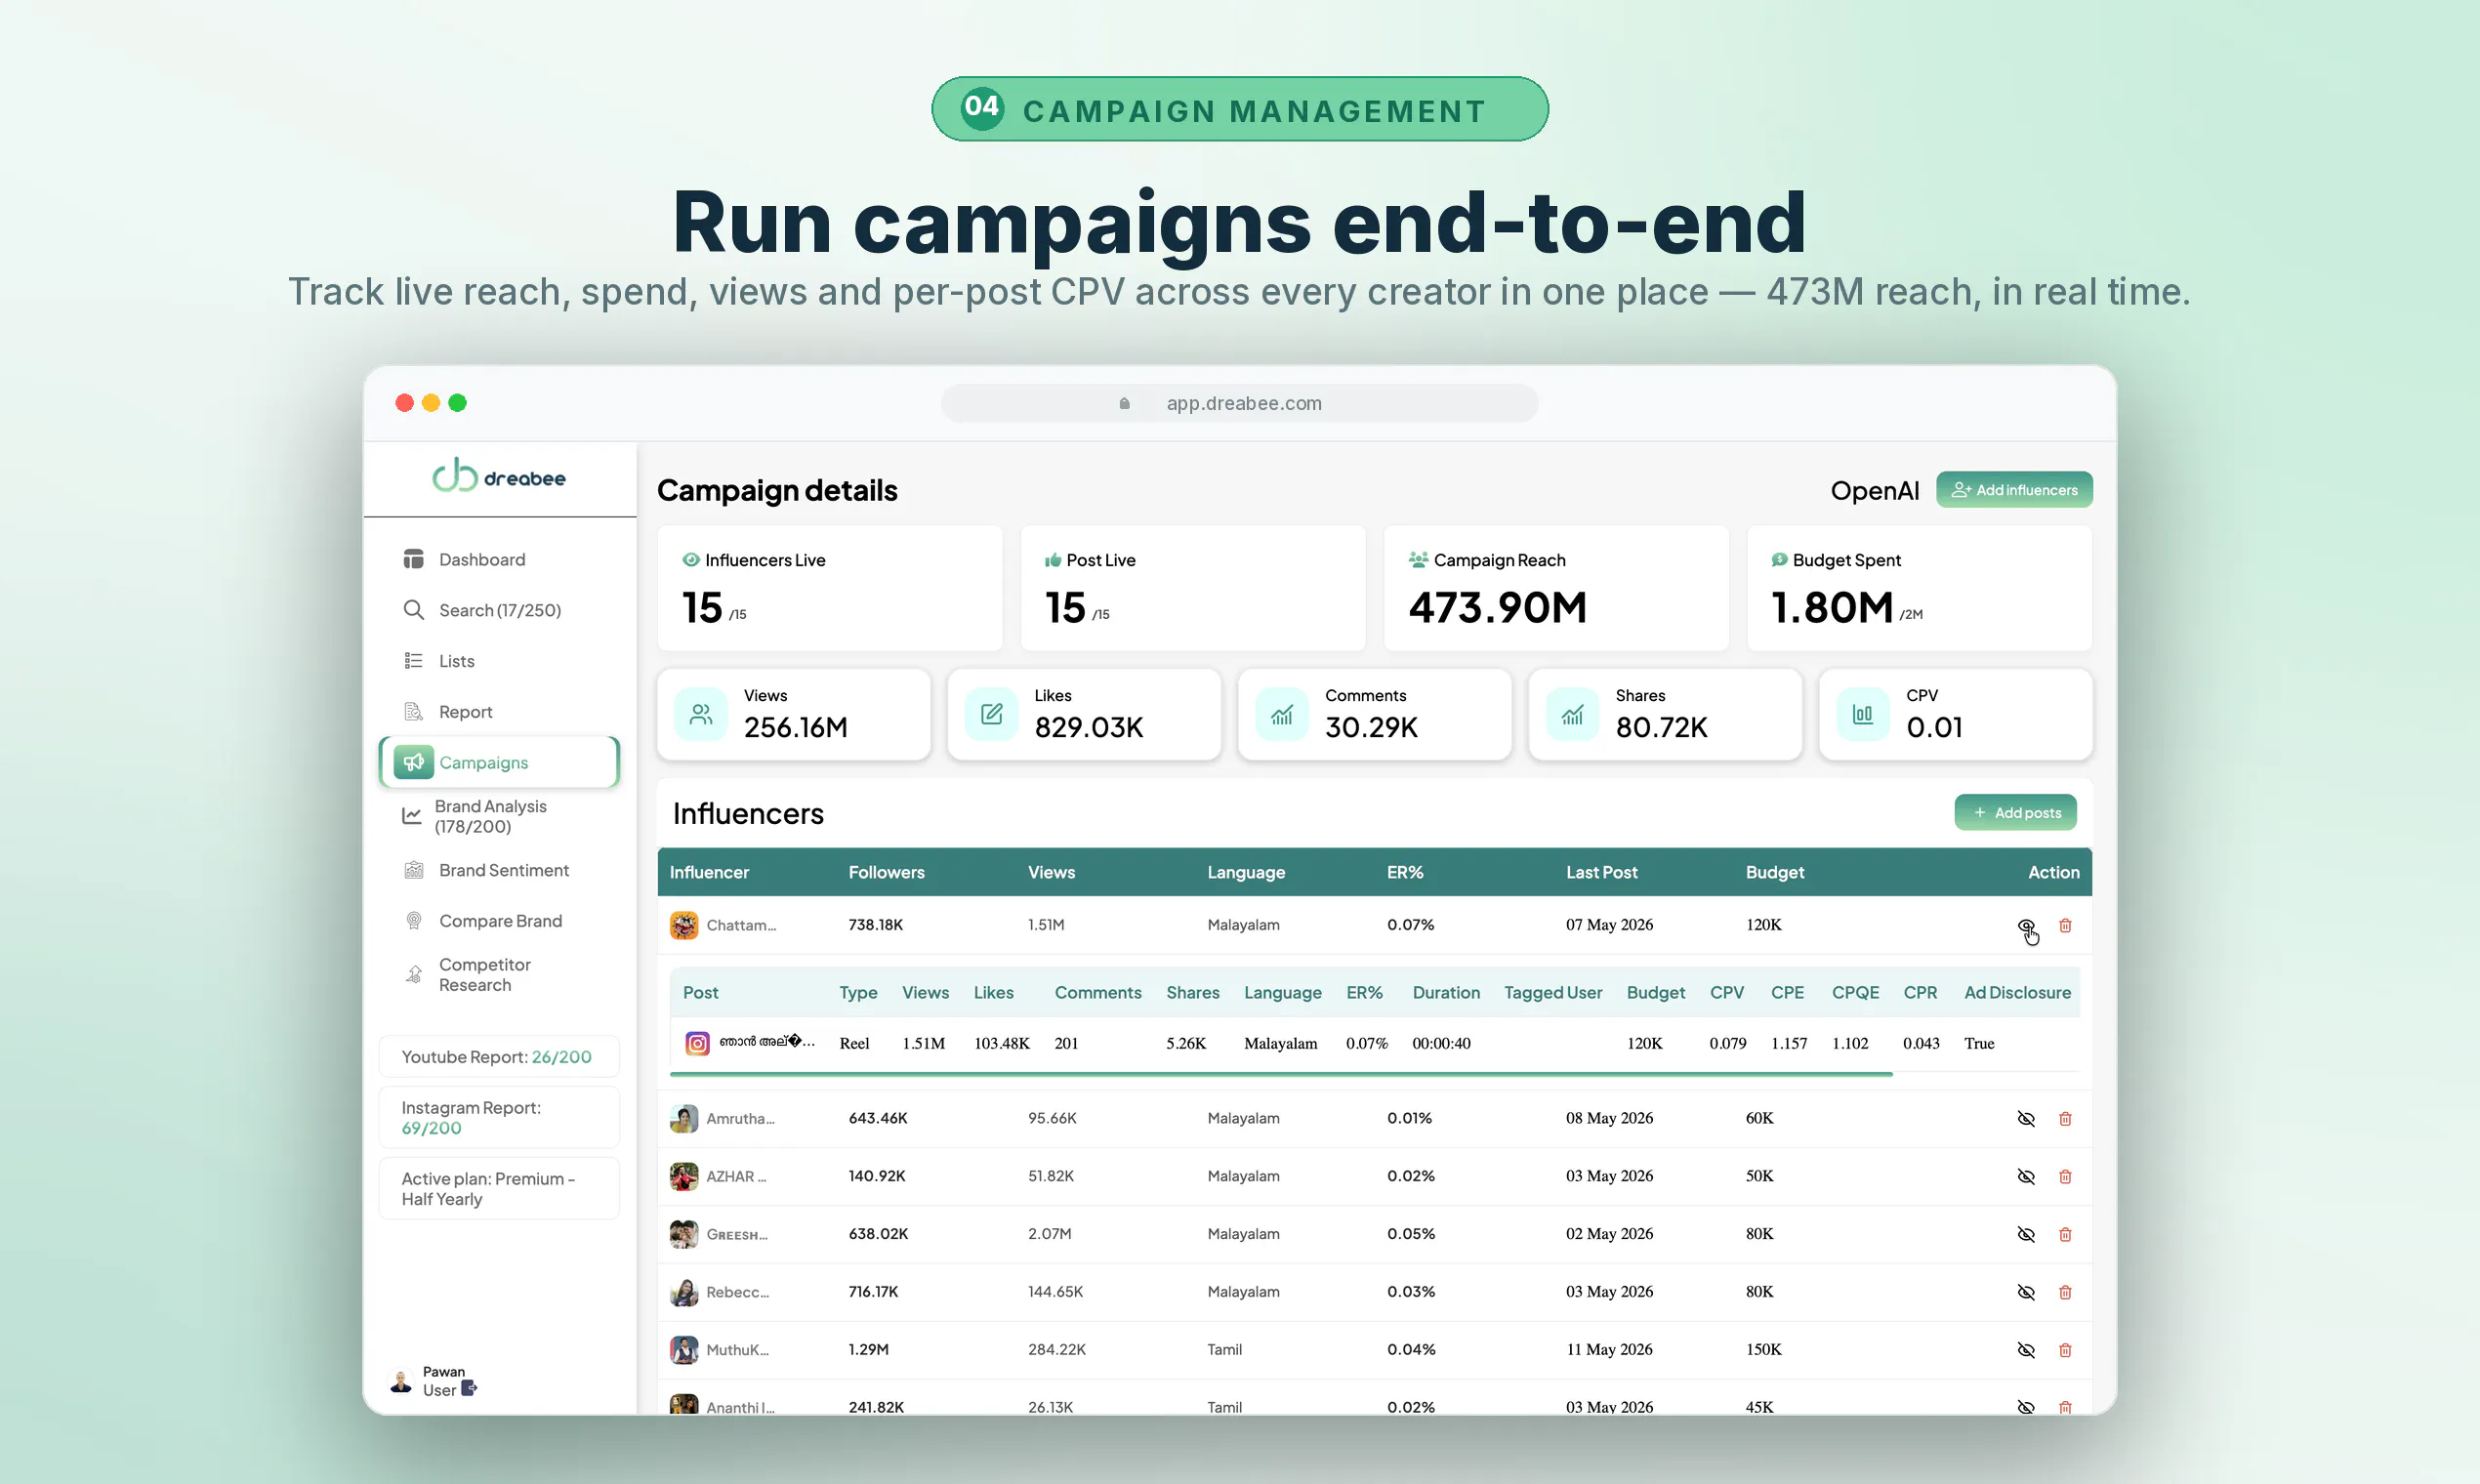Click the Campaign Reach people icon
This screenshot has width=2480, height=1484.
tap(1418, 560)
